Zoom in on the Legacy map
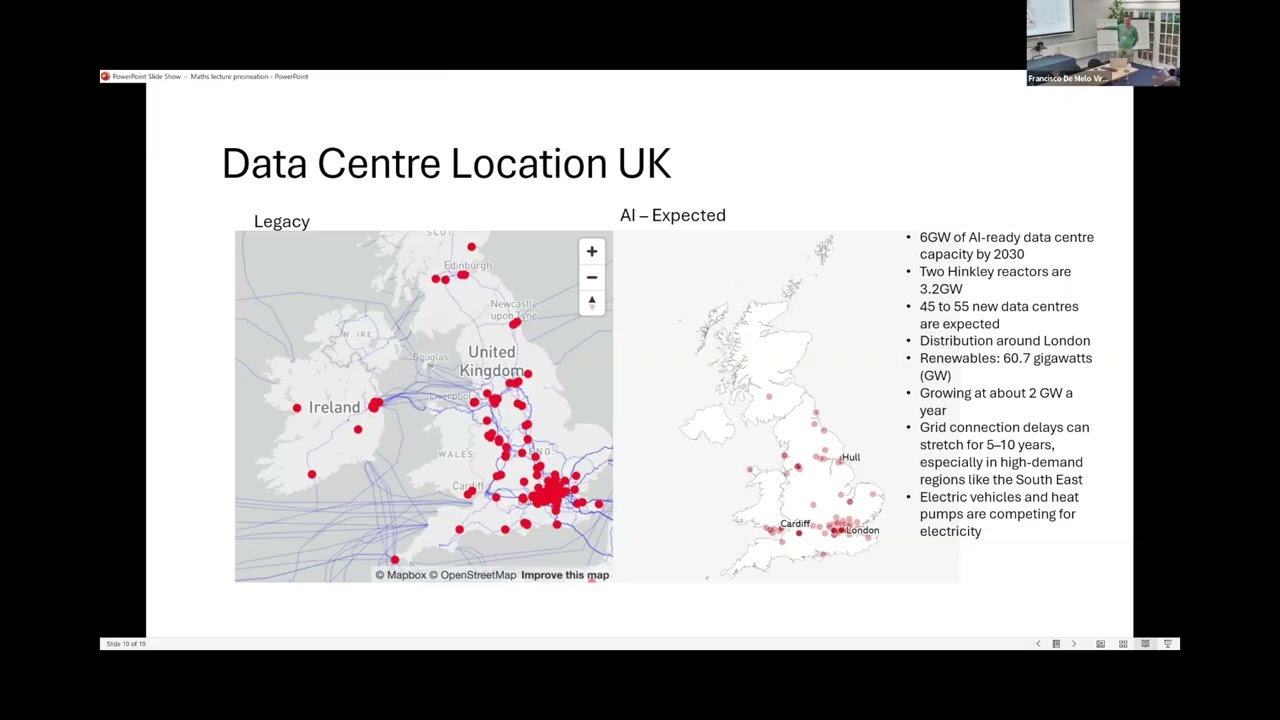Viewport: 1280px width, 720px height. (591, 251)
